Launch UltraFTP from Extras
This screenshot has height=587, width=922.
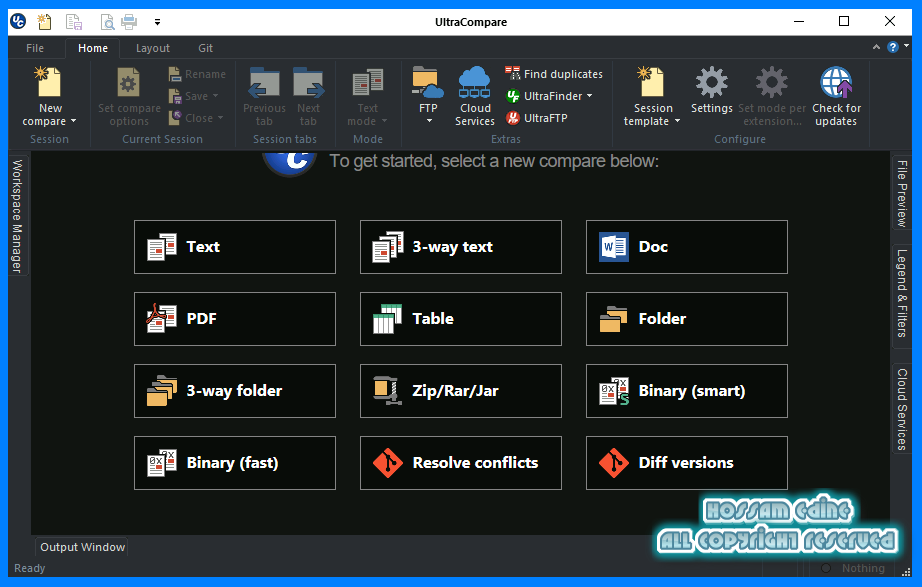537,118
